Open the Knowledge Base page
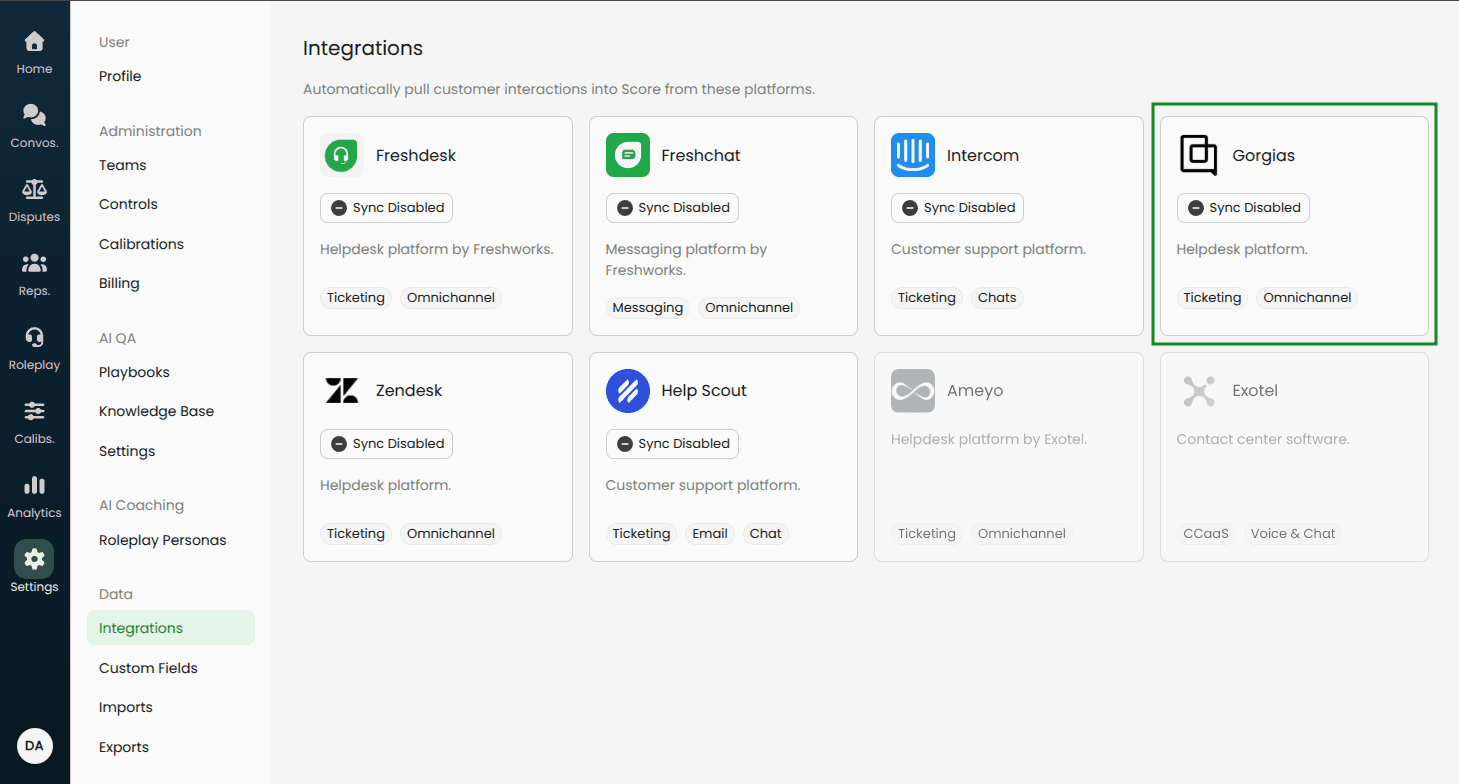 pyautogui.click(x=156, y=411)
